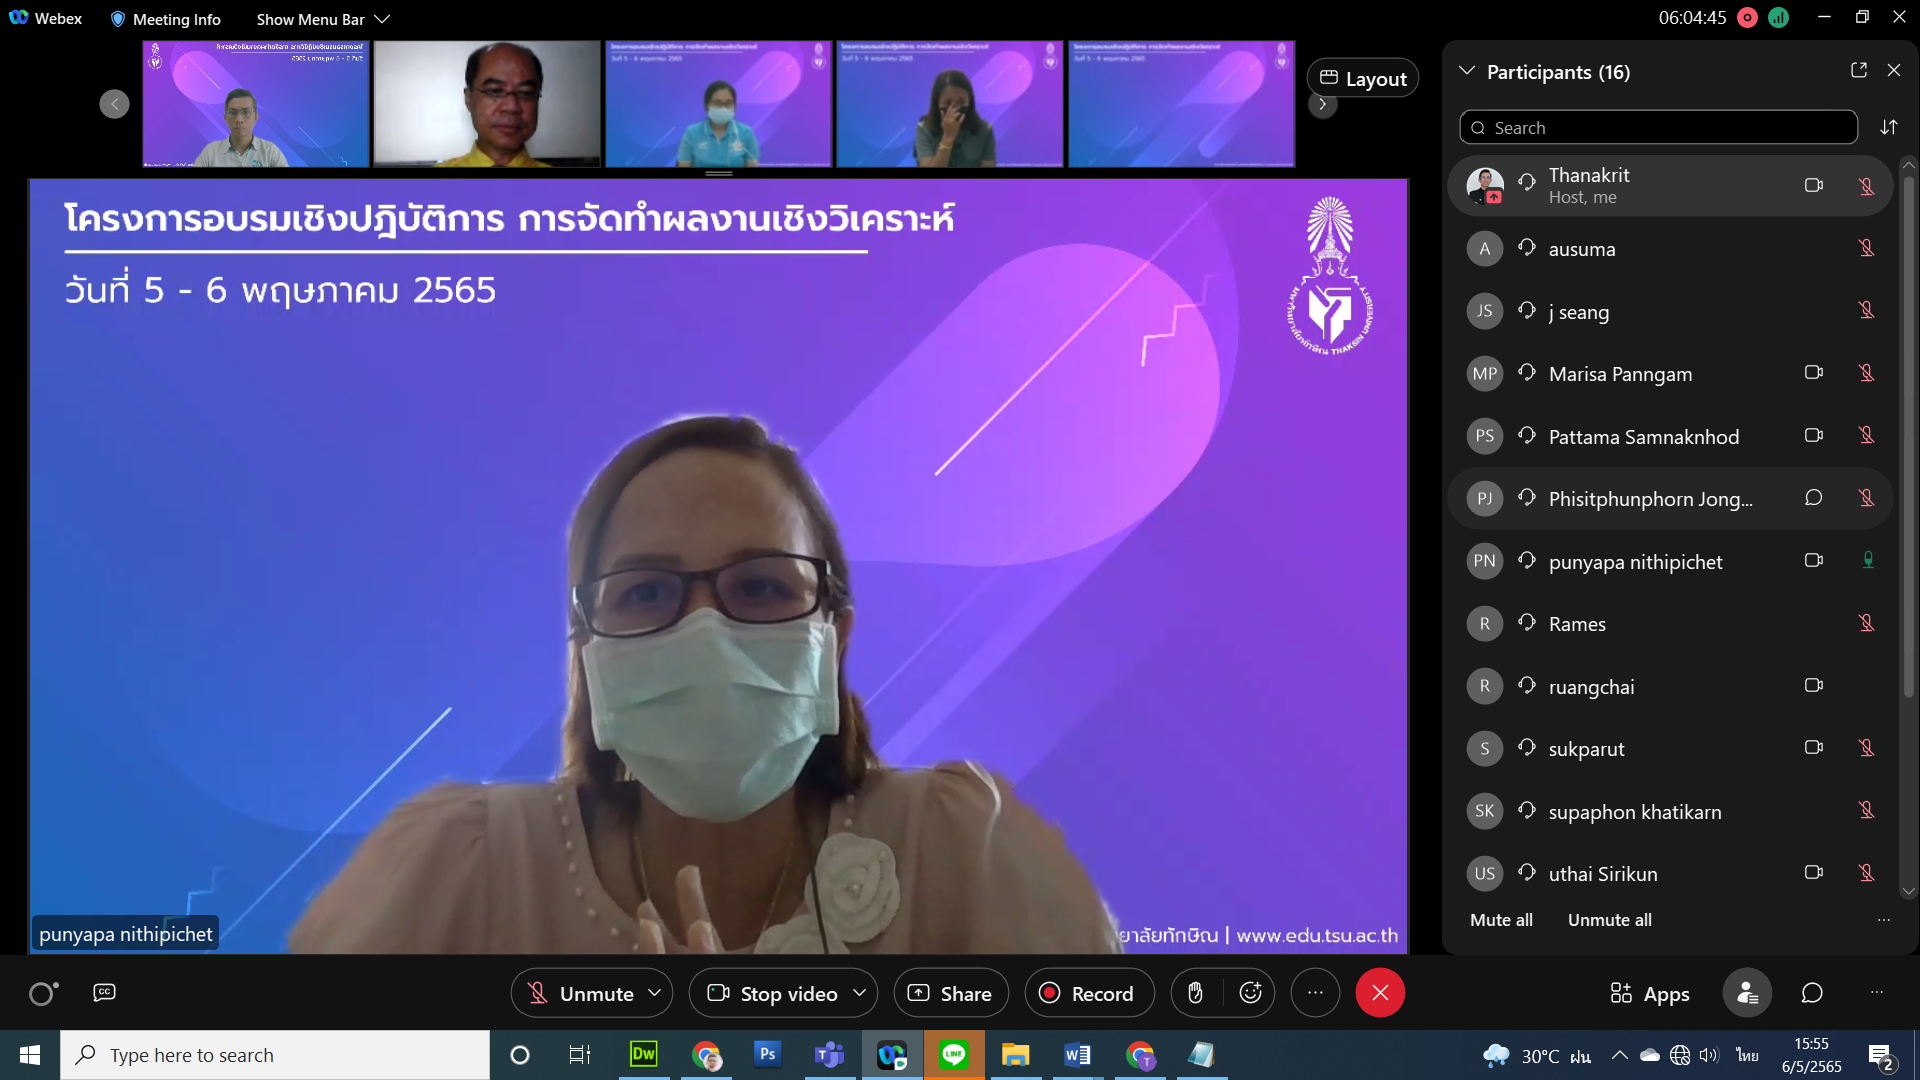Open reactions emoji button
This screenshot has width=1920, height=1080.
point(1250,993)
